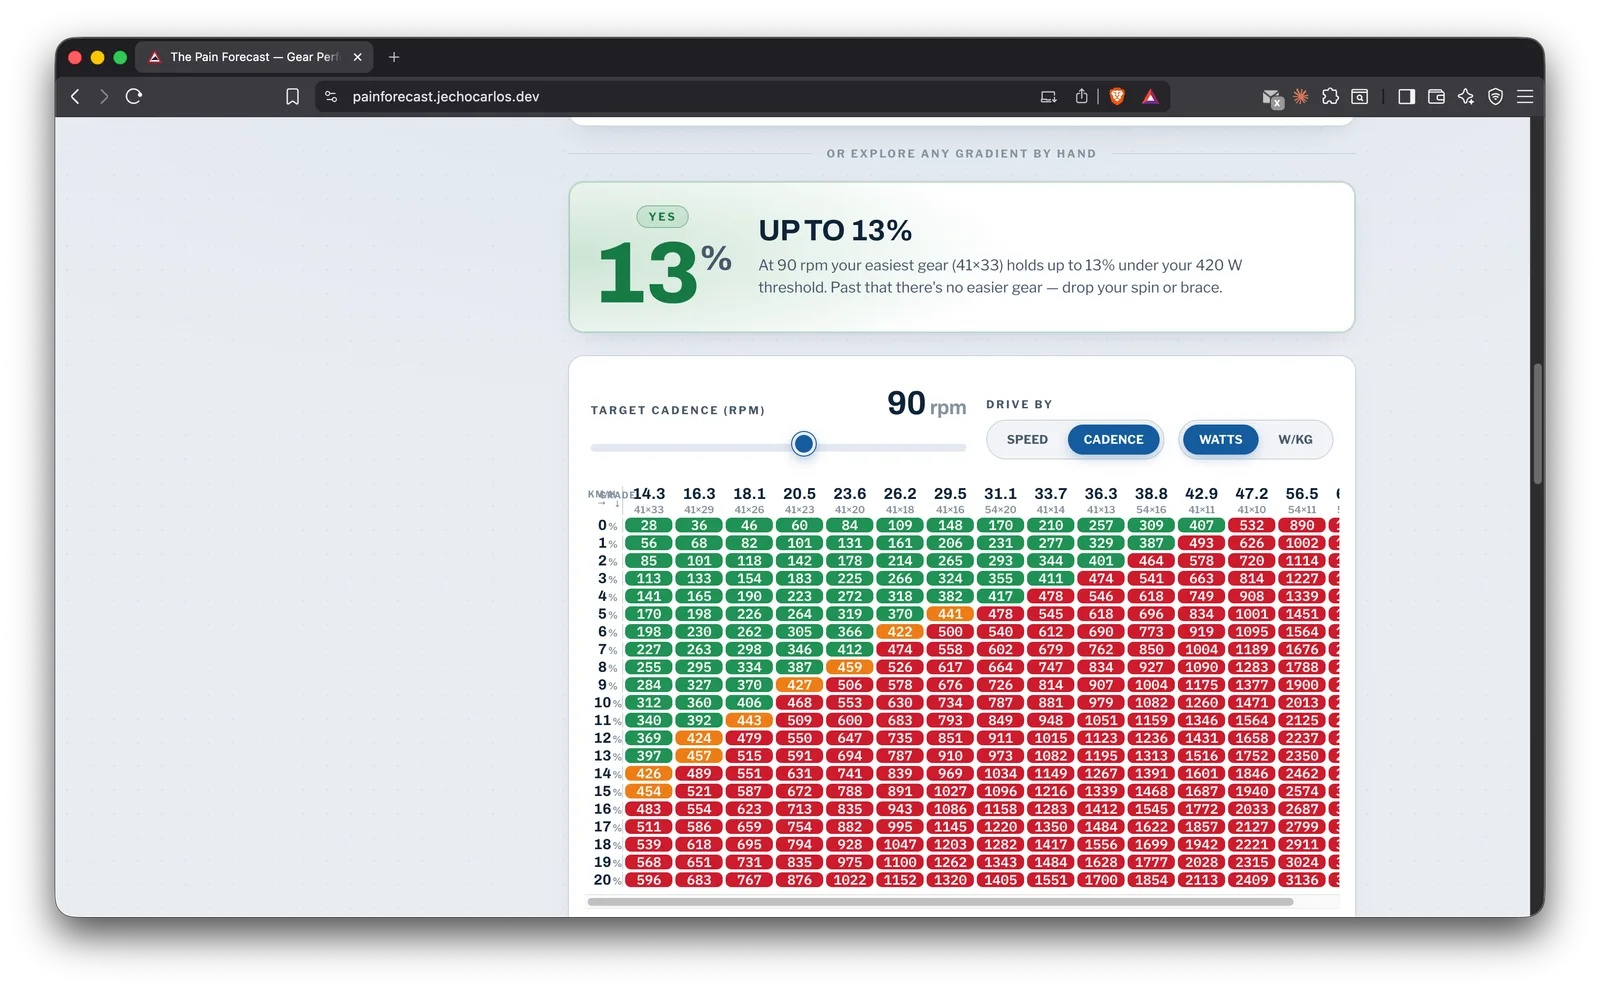Toggle the browser sidebar panel icon

click(1406, 97)
